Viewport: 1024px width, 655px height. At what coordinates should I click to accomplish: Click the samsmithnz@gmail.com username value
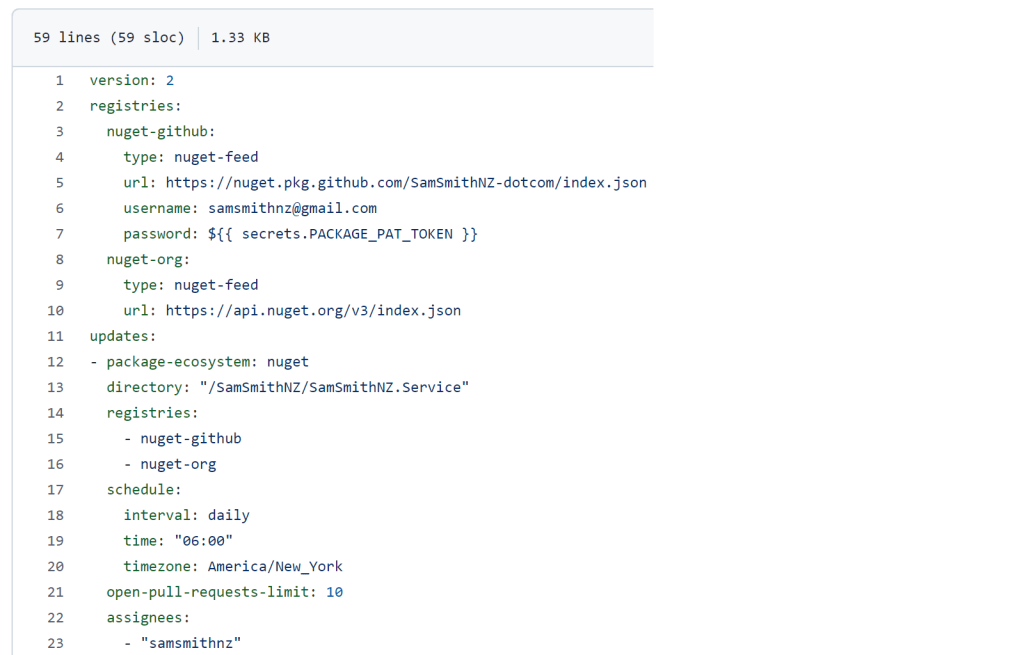(x=292, y=208)
